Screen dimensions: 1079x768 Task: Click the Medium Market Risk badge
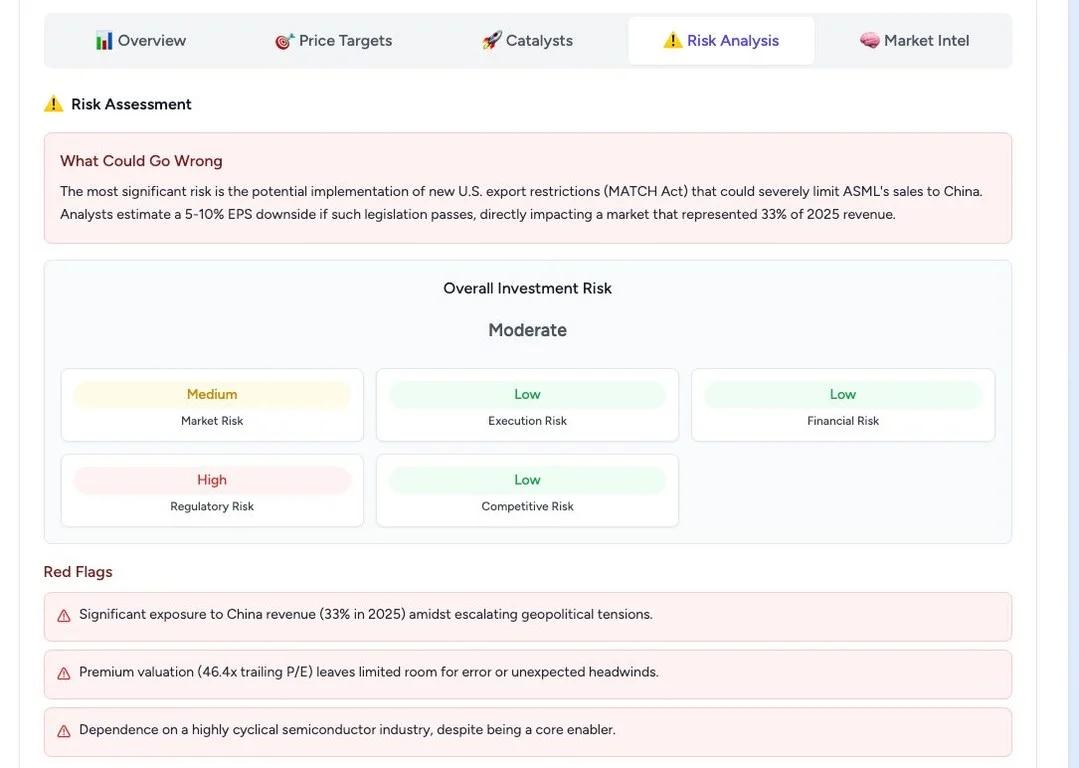[x=212, y=395]
